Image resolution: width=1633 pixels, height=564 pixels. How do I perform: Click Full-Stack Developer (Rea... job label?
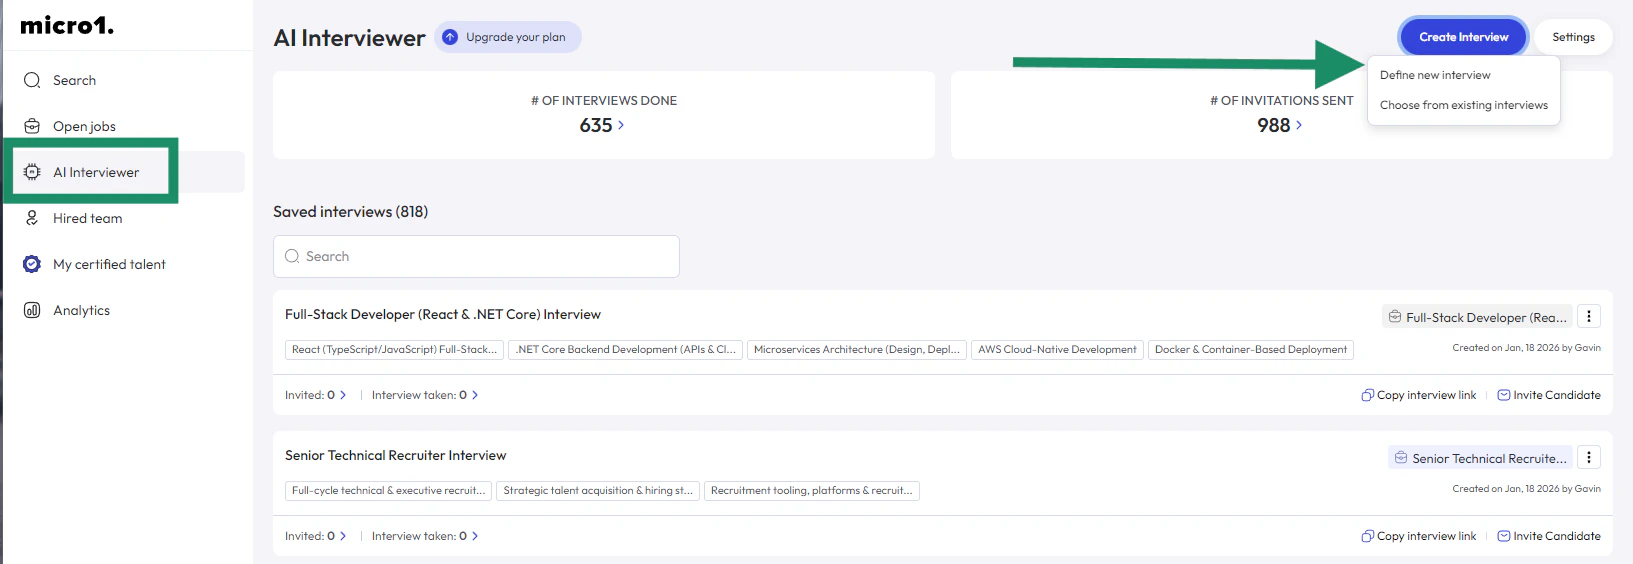[1477, 317]
